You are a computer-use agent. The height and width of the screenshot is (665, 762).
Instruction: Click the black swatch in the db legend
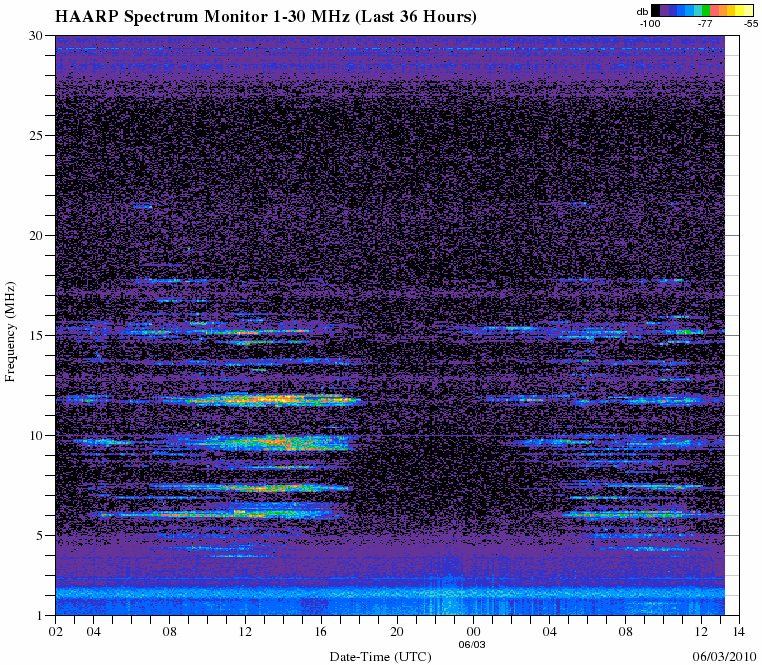[655, 10]
